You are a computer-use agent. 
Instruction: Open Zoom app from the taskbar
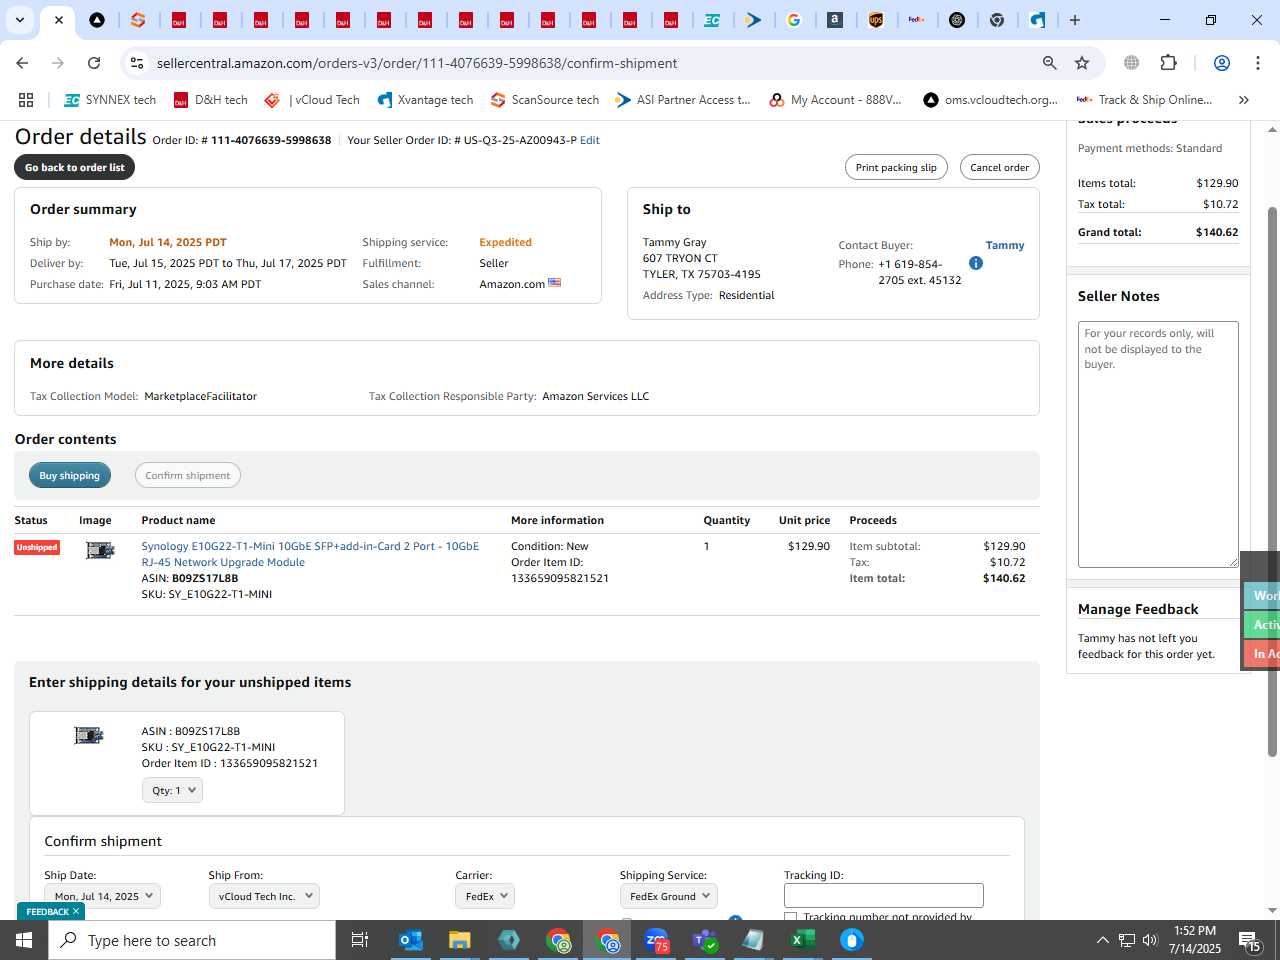pyautogui.click(x=656, y=940)
